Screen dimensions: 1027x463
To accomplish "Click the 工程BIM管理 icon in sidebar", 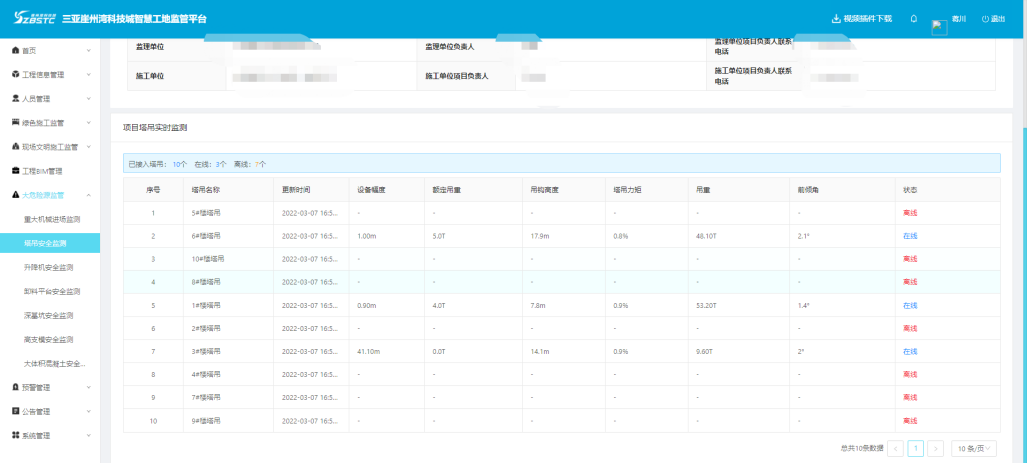I will pos(15,171).
